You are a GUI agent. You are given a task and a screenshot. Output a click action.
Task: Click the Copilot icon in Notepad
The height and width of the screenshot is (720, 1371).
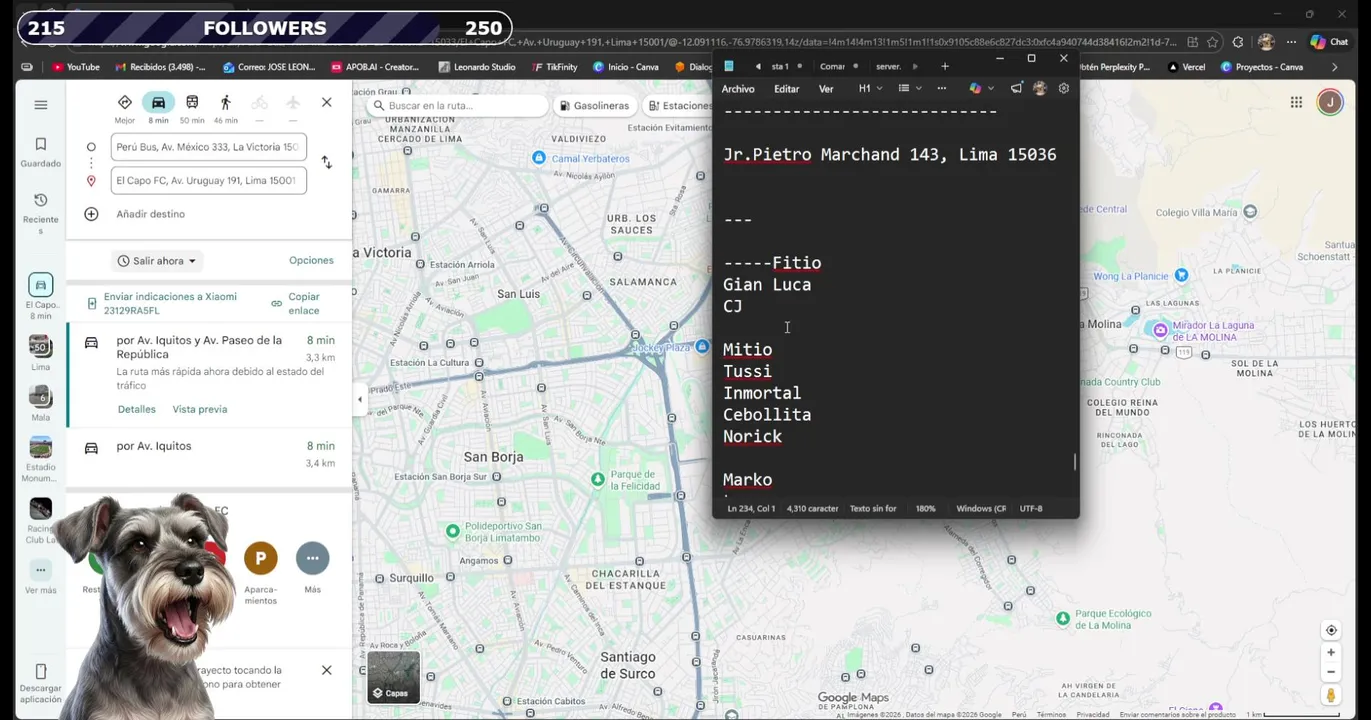975,89
